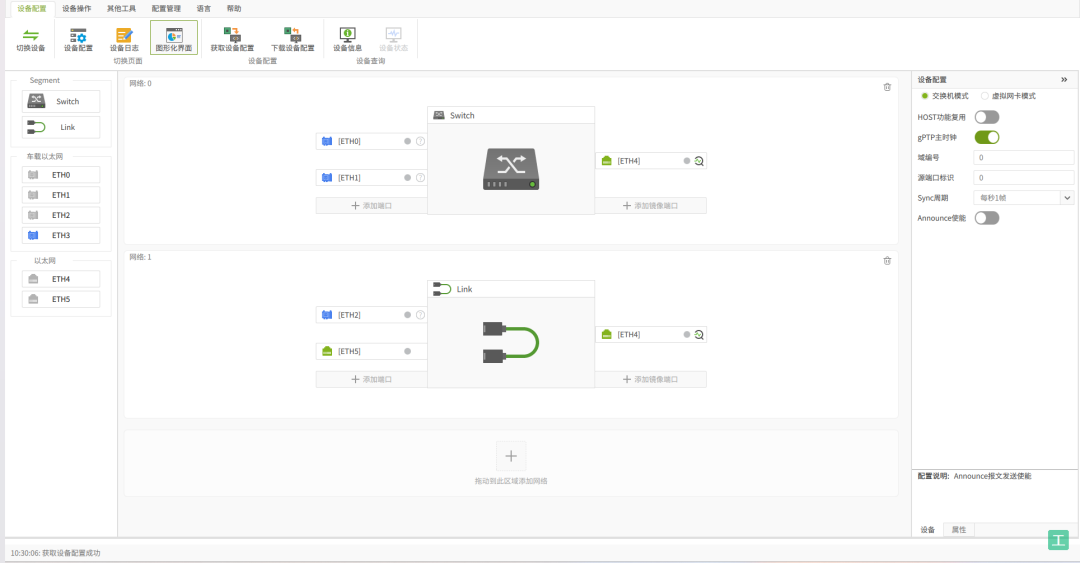Open the 设备配置 ribbon tab

click(x=32, y=8)
